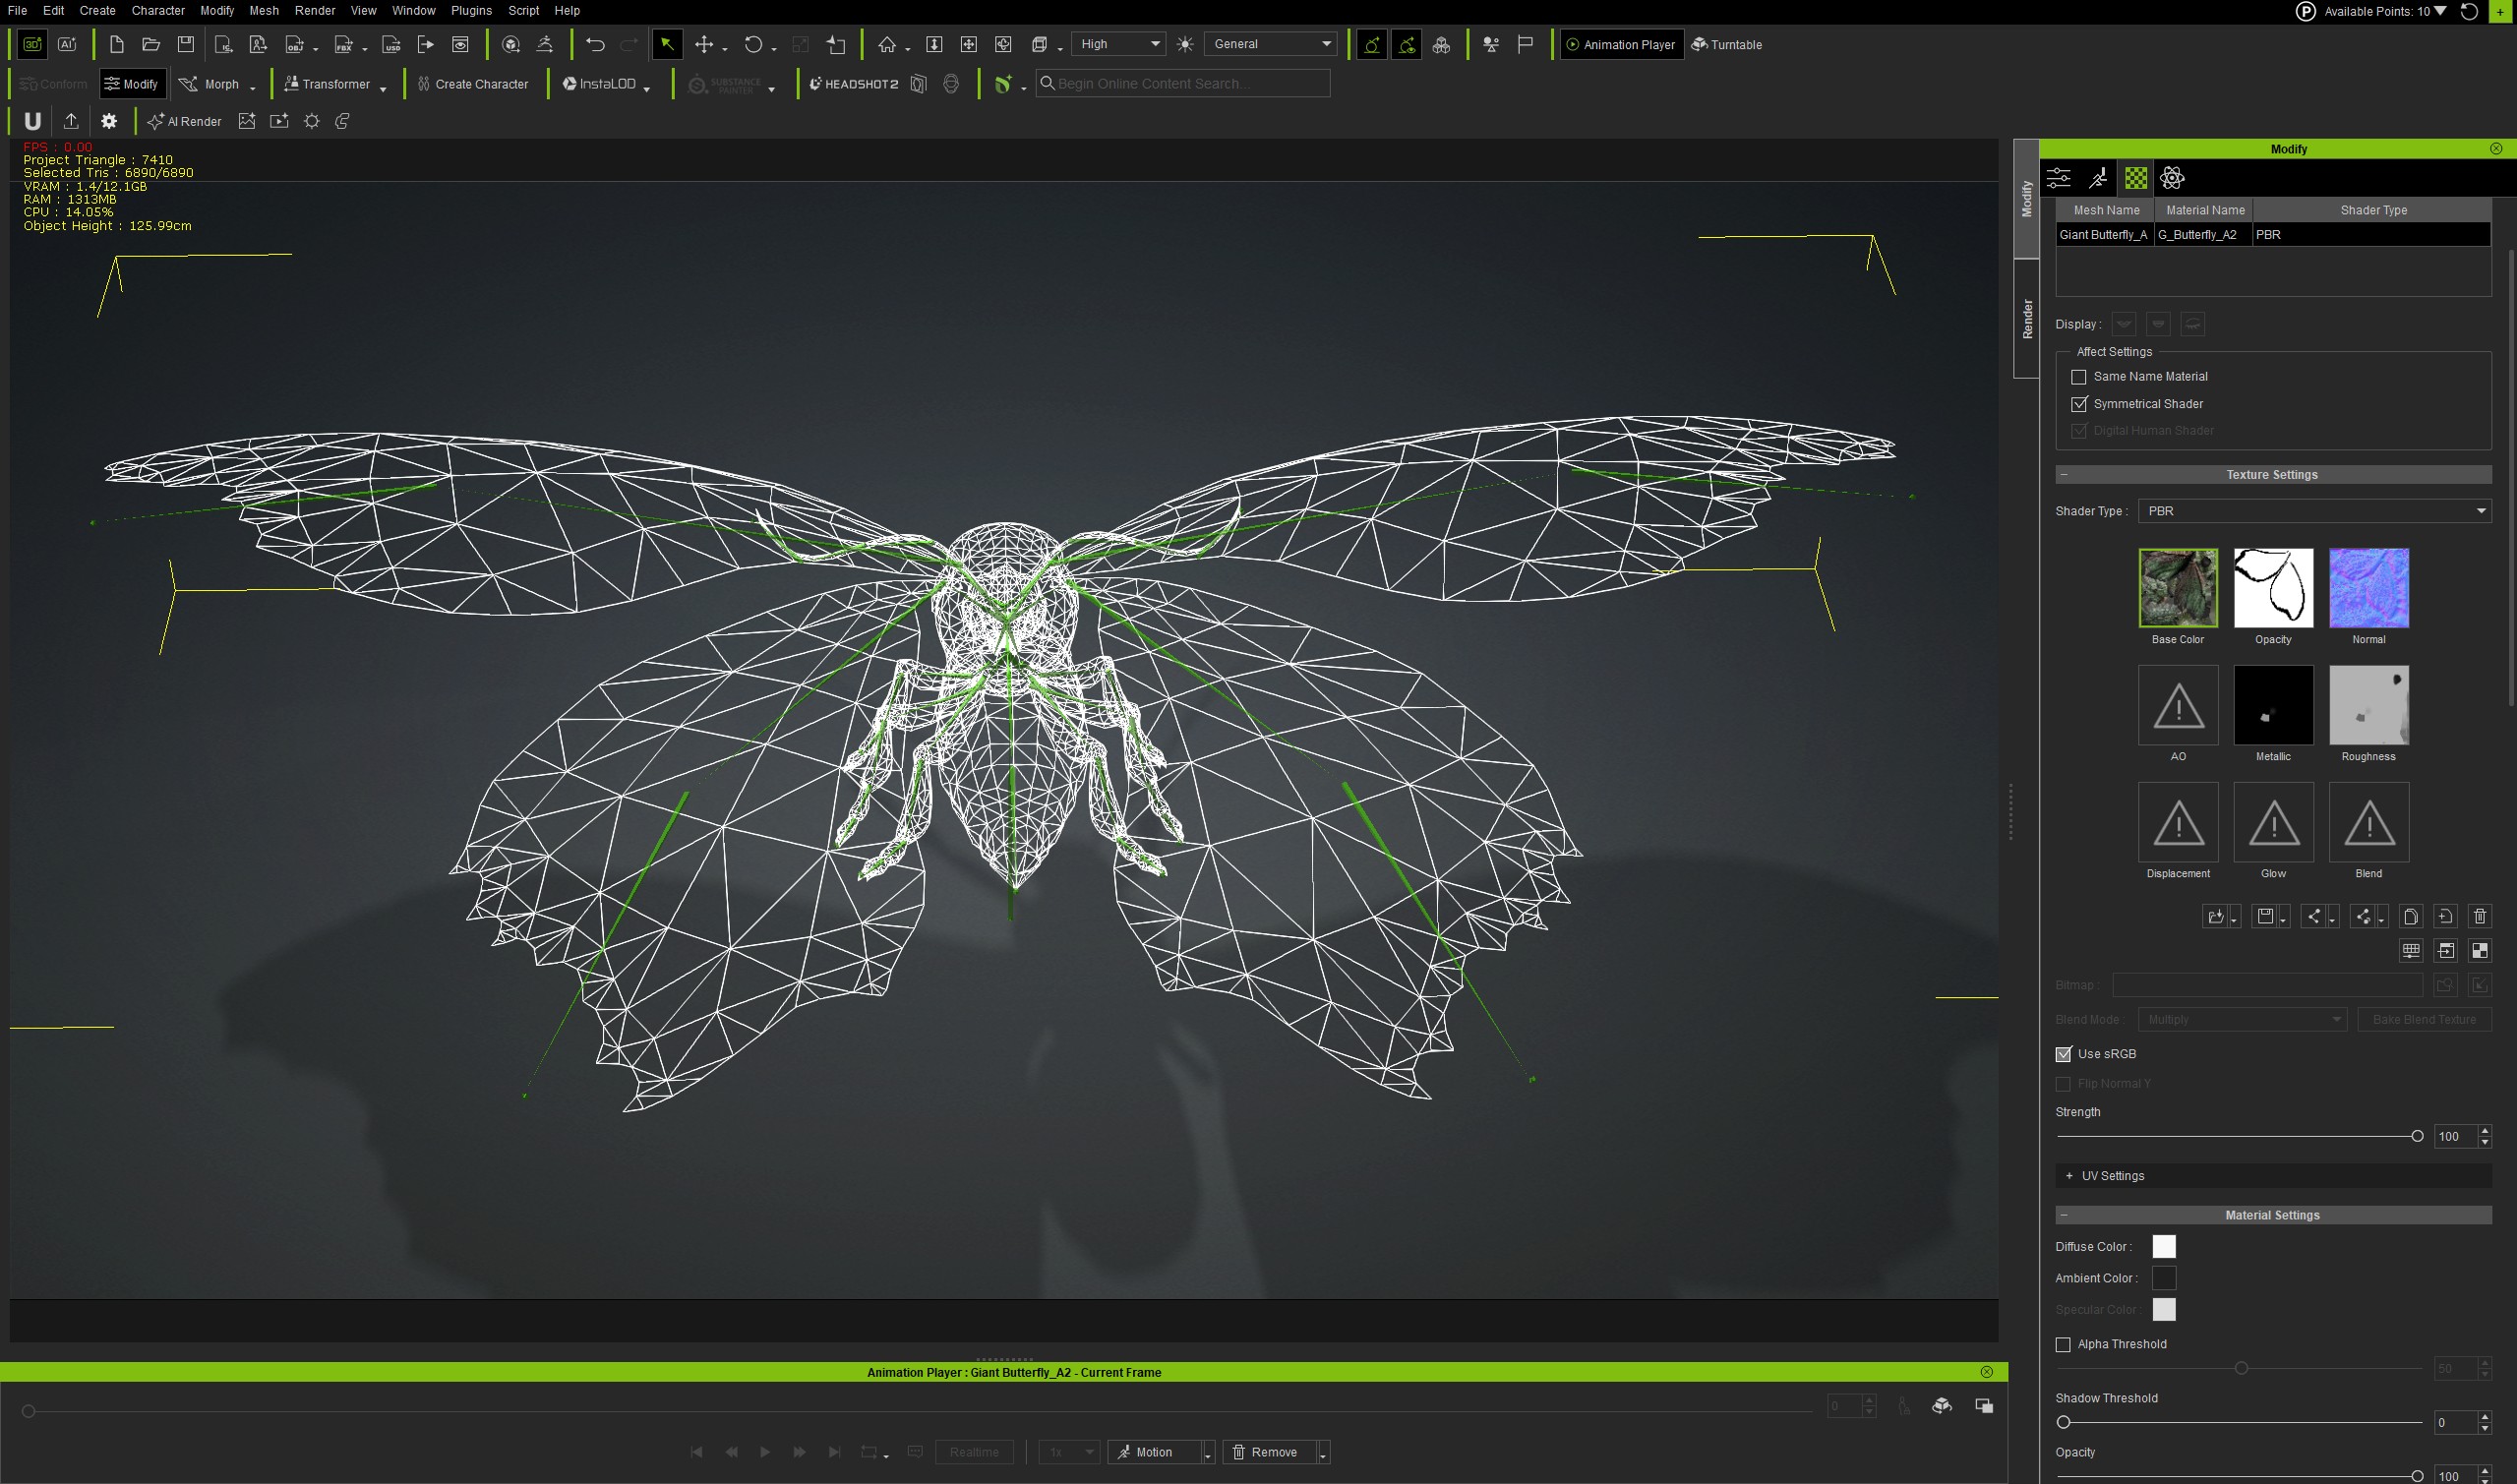Viewport: 2517px width, 1484px height.
Task: Open the InstaLOD tool
Action: coord(606,84)
